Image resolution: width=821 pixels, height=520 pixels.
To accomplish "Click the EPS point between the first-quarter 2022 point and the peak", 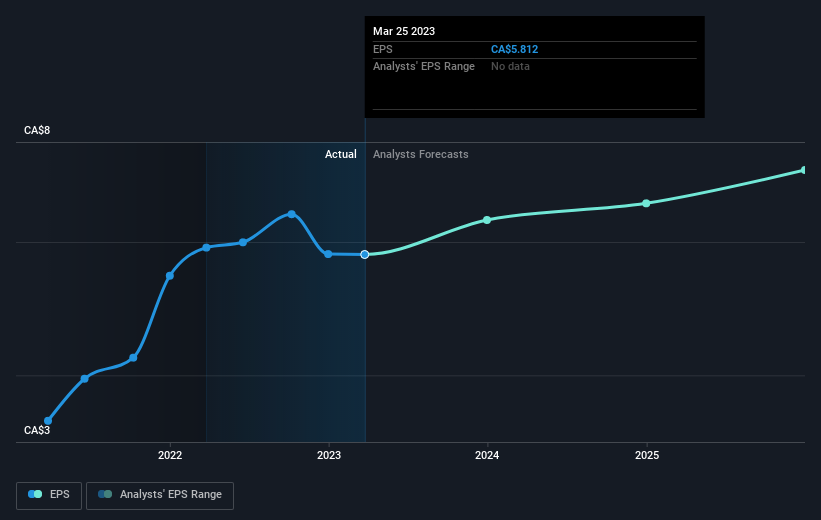I will pos(243,242).
